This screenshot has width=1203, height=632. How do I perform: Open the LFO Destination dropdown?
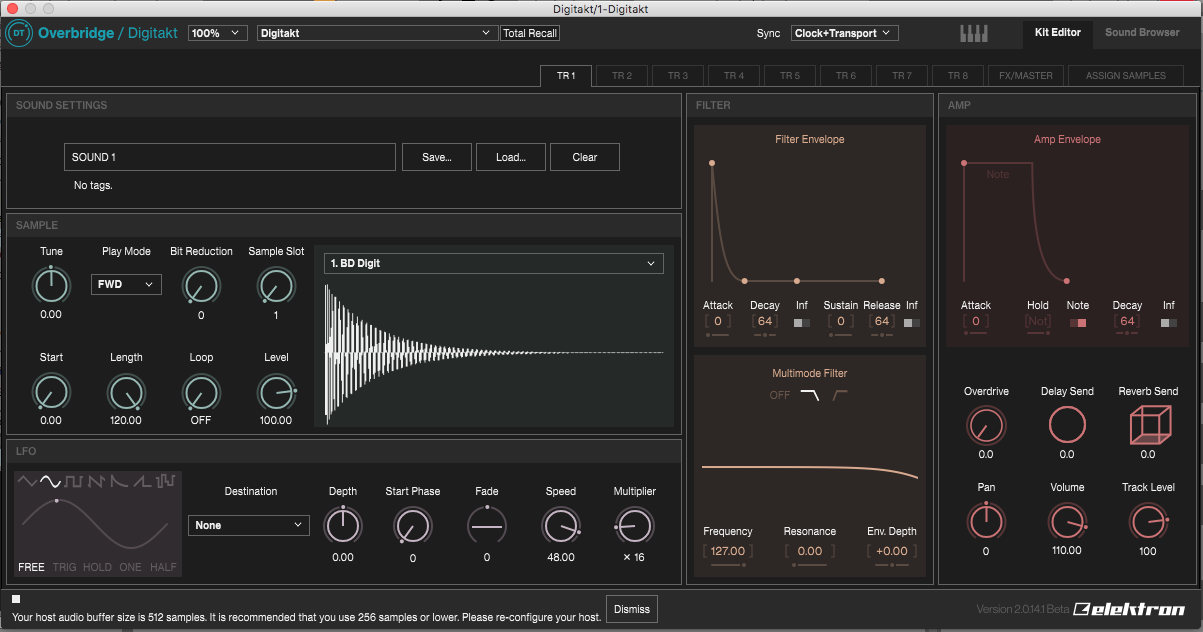click(x=249, y=525)
